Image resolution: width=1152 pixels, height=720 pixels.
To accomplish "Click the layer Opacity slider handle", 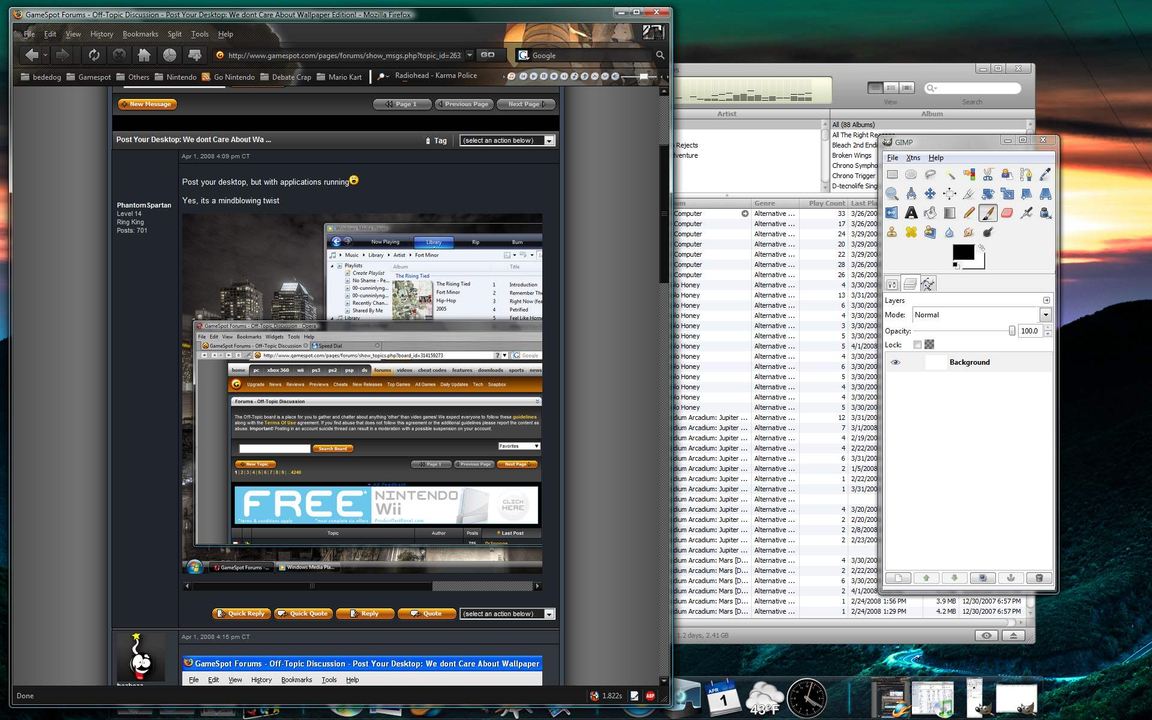I will pyautogui.click(x=1011, y=331).
